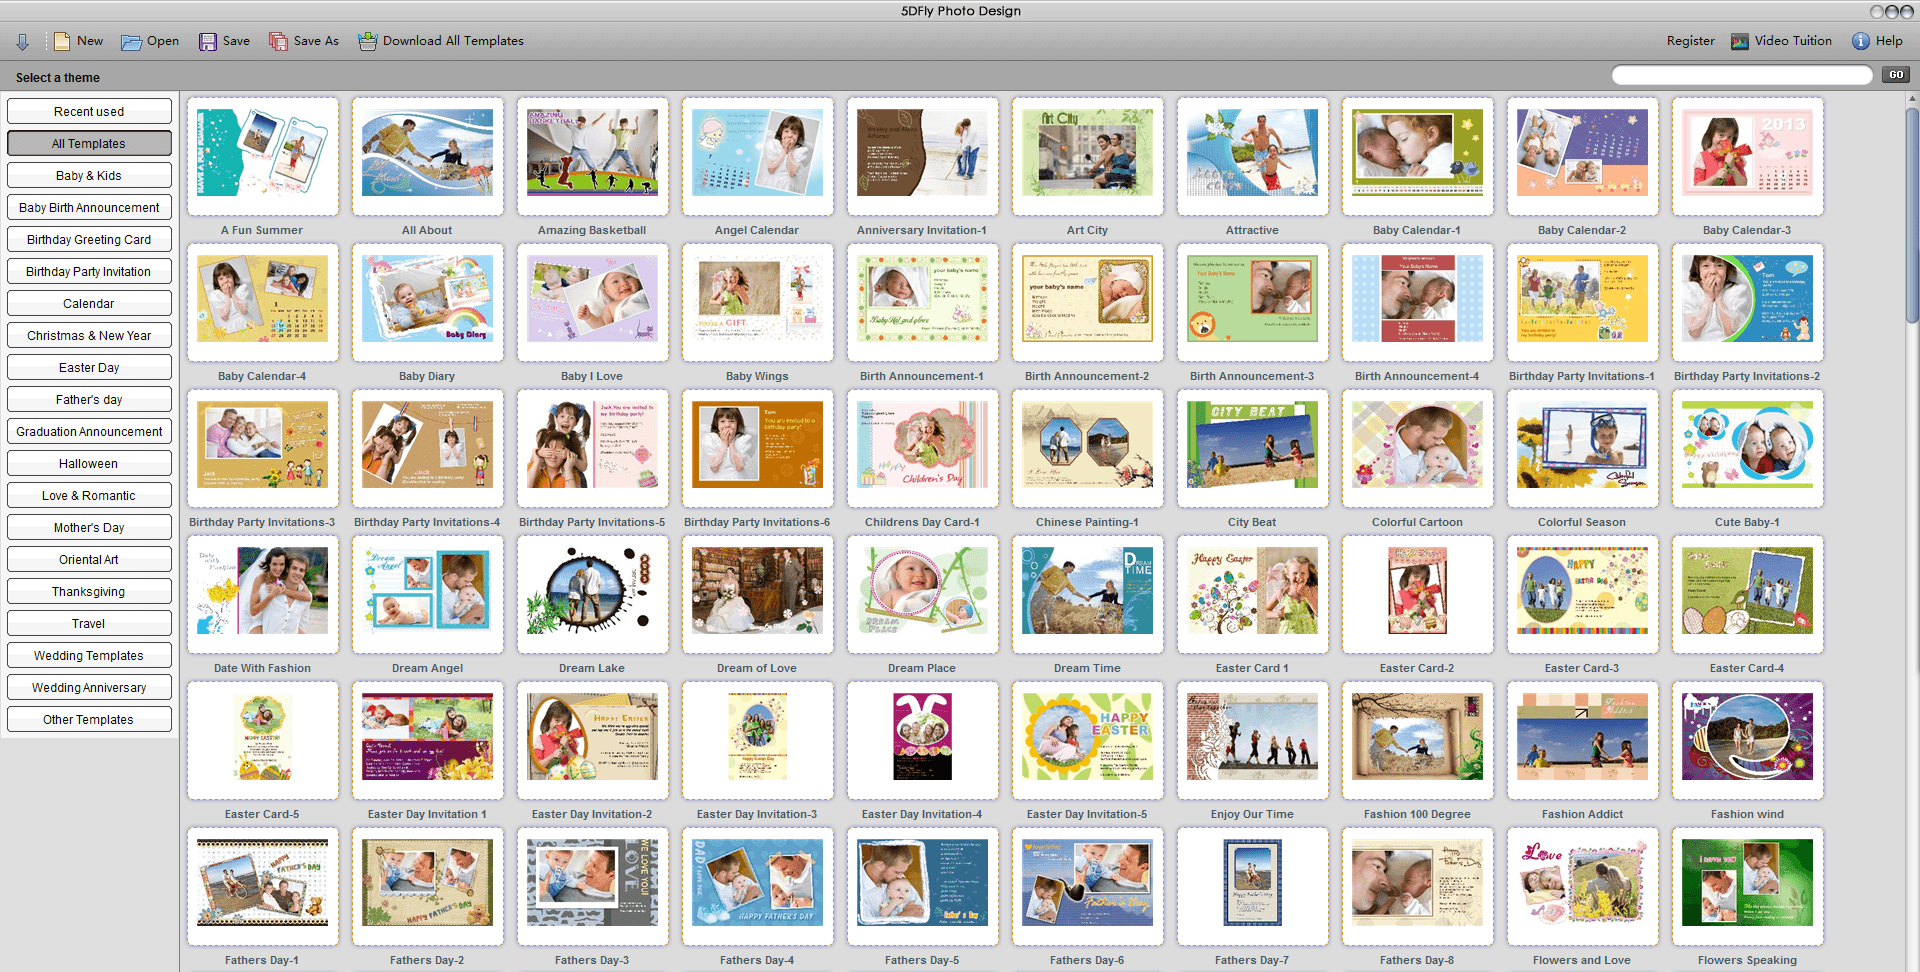Click the New document icon
1920x972 pixels.
click(x=62, y=41)
